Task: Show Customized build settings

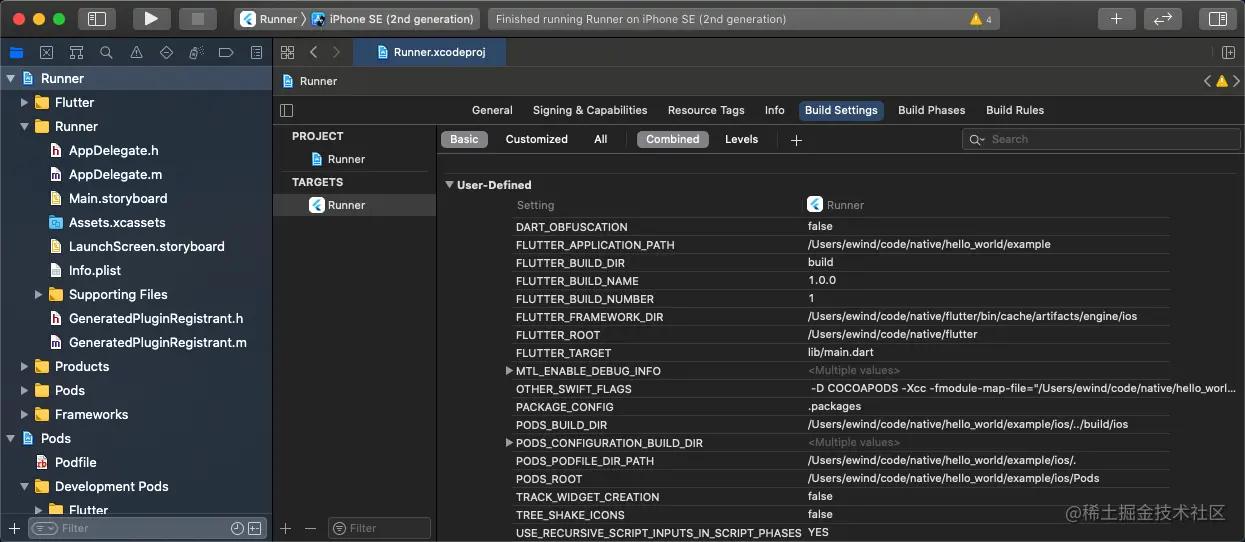Action: (x=536, y=139)
